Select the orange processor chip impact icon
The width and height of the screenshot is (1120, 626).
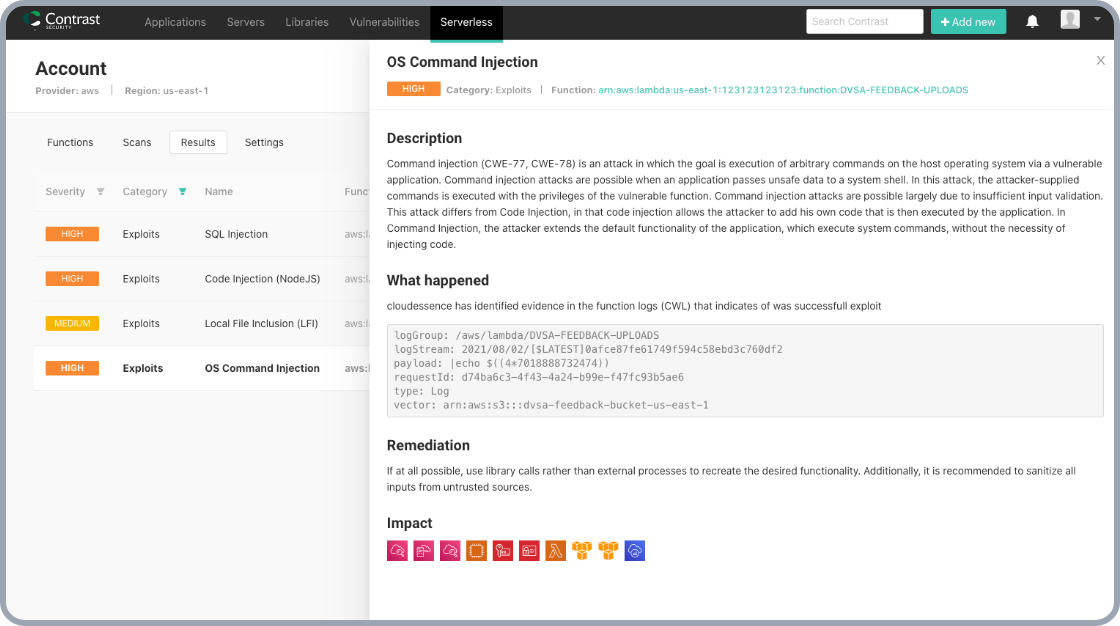point(476,550)
